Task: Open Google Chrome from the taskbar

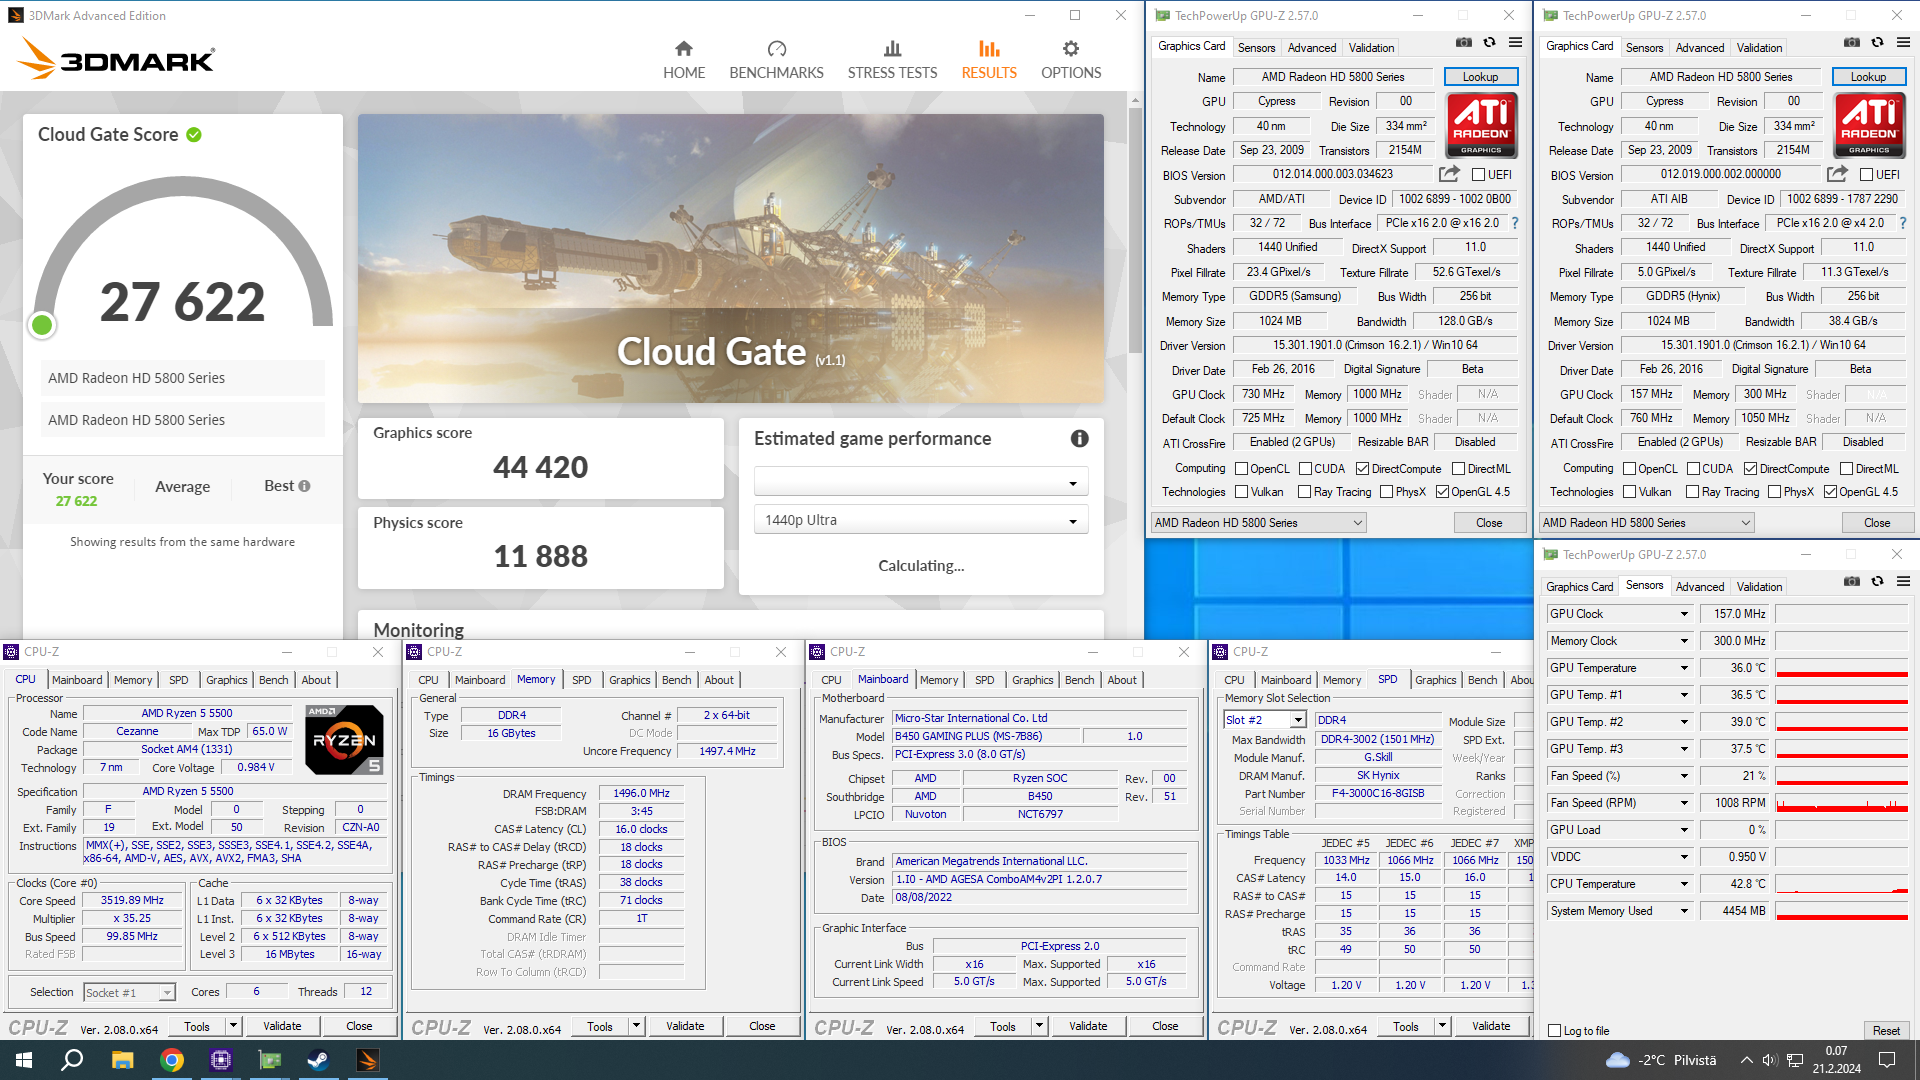Action: [172, 1060]
